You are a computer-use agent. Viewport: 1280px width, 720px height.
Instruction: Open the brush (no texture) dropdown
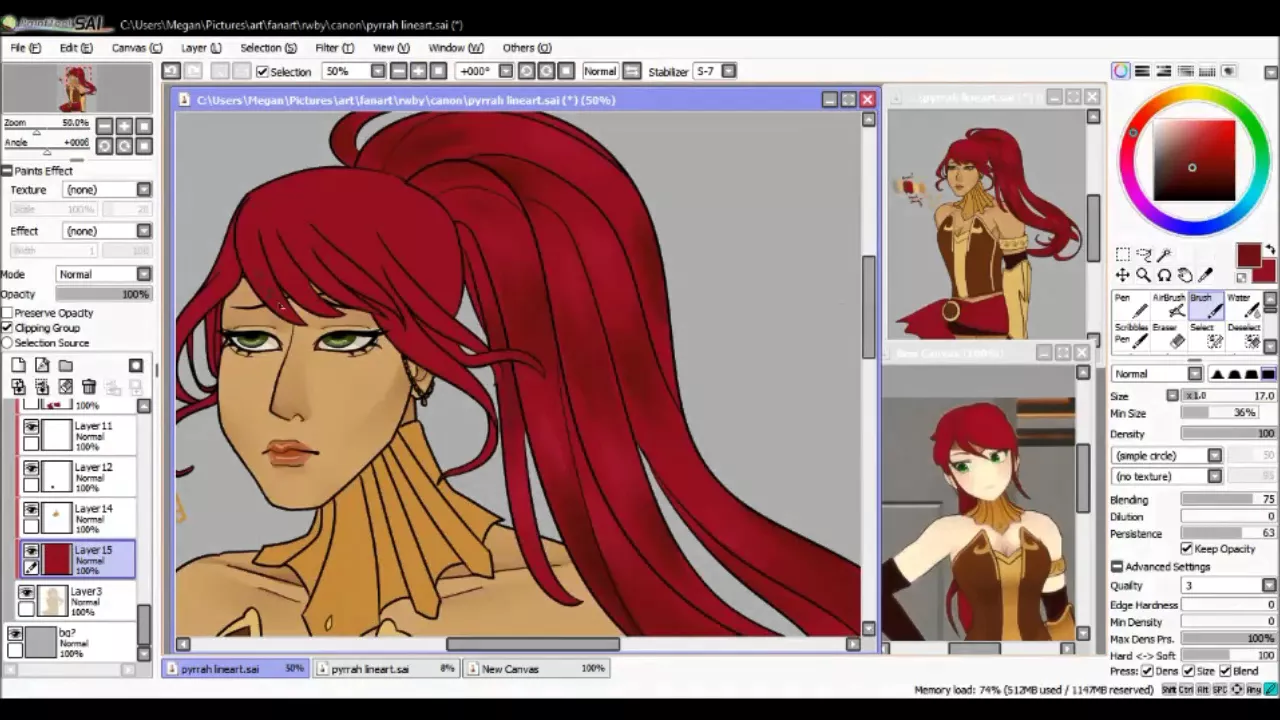click(x=1214, y=477)
